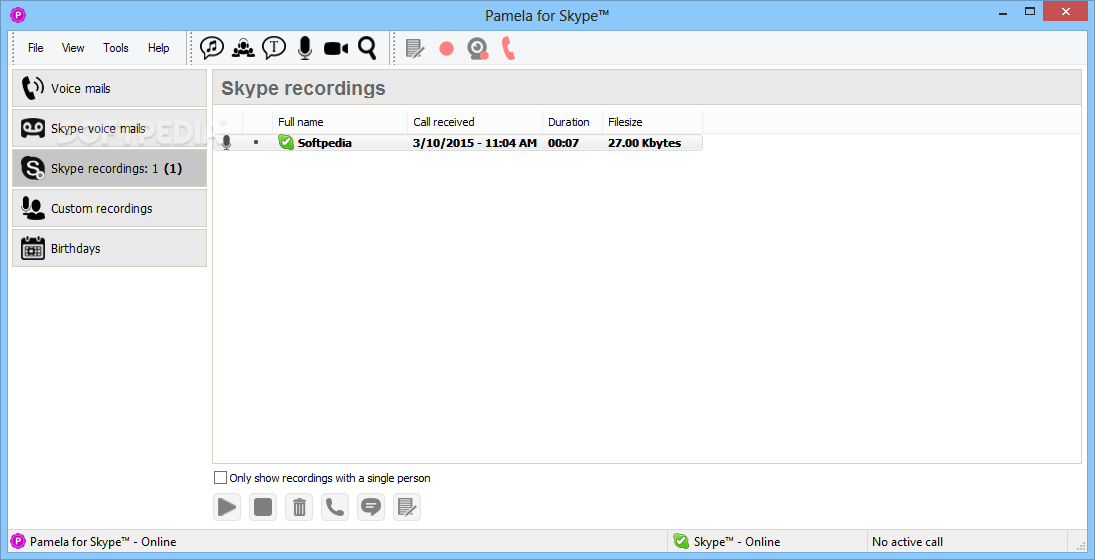Viewport: 1095px width, 560px height.
Task: Click the Pamela icon in title bar
Action: click(18, 13)
